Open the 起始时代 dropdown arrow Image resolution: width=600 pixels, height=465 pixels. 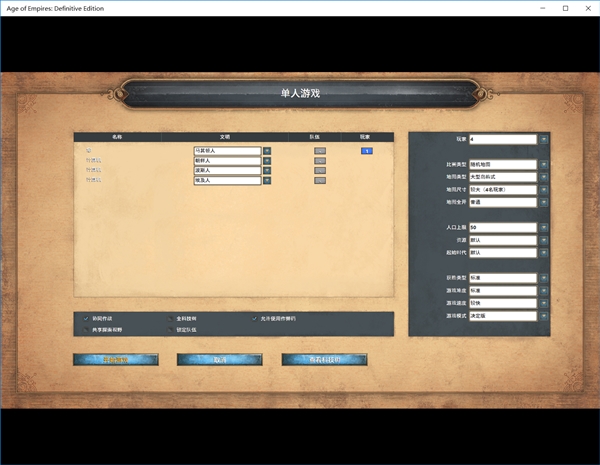(x=544, y=253)
